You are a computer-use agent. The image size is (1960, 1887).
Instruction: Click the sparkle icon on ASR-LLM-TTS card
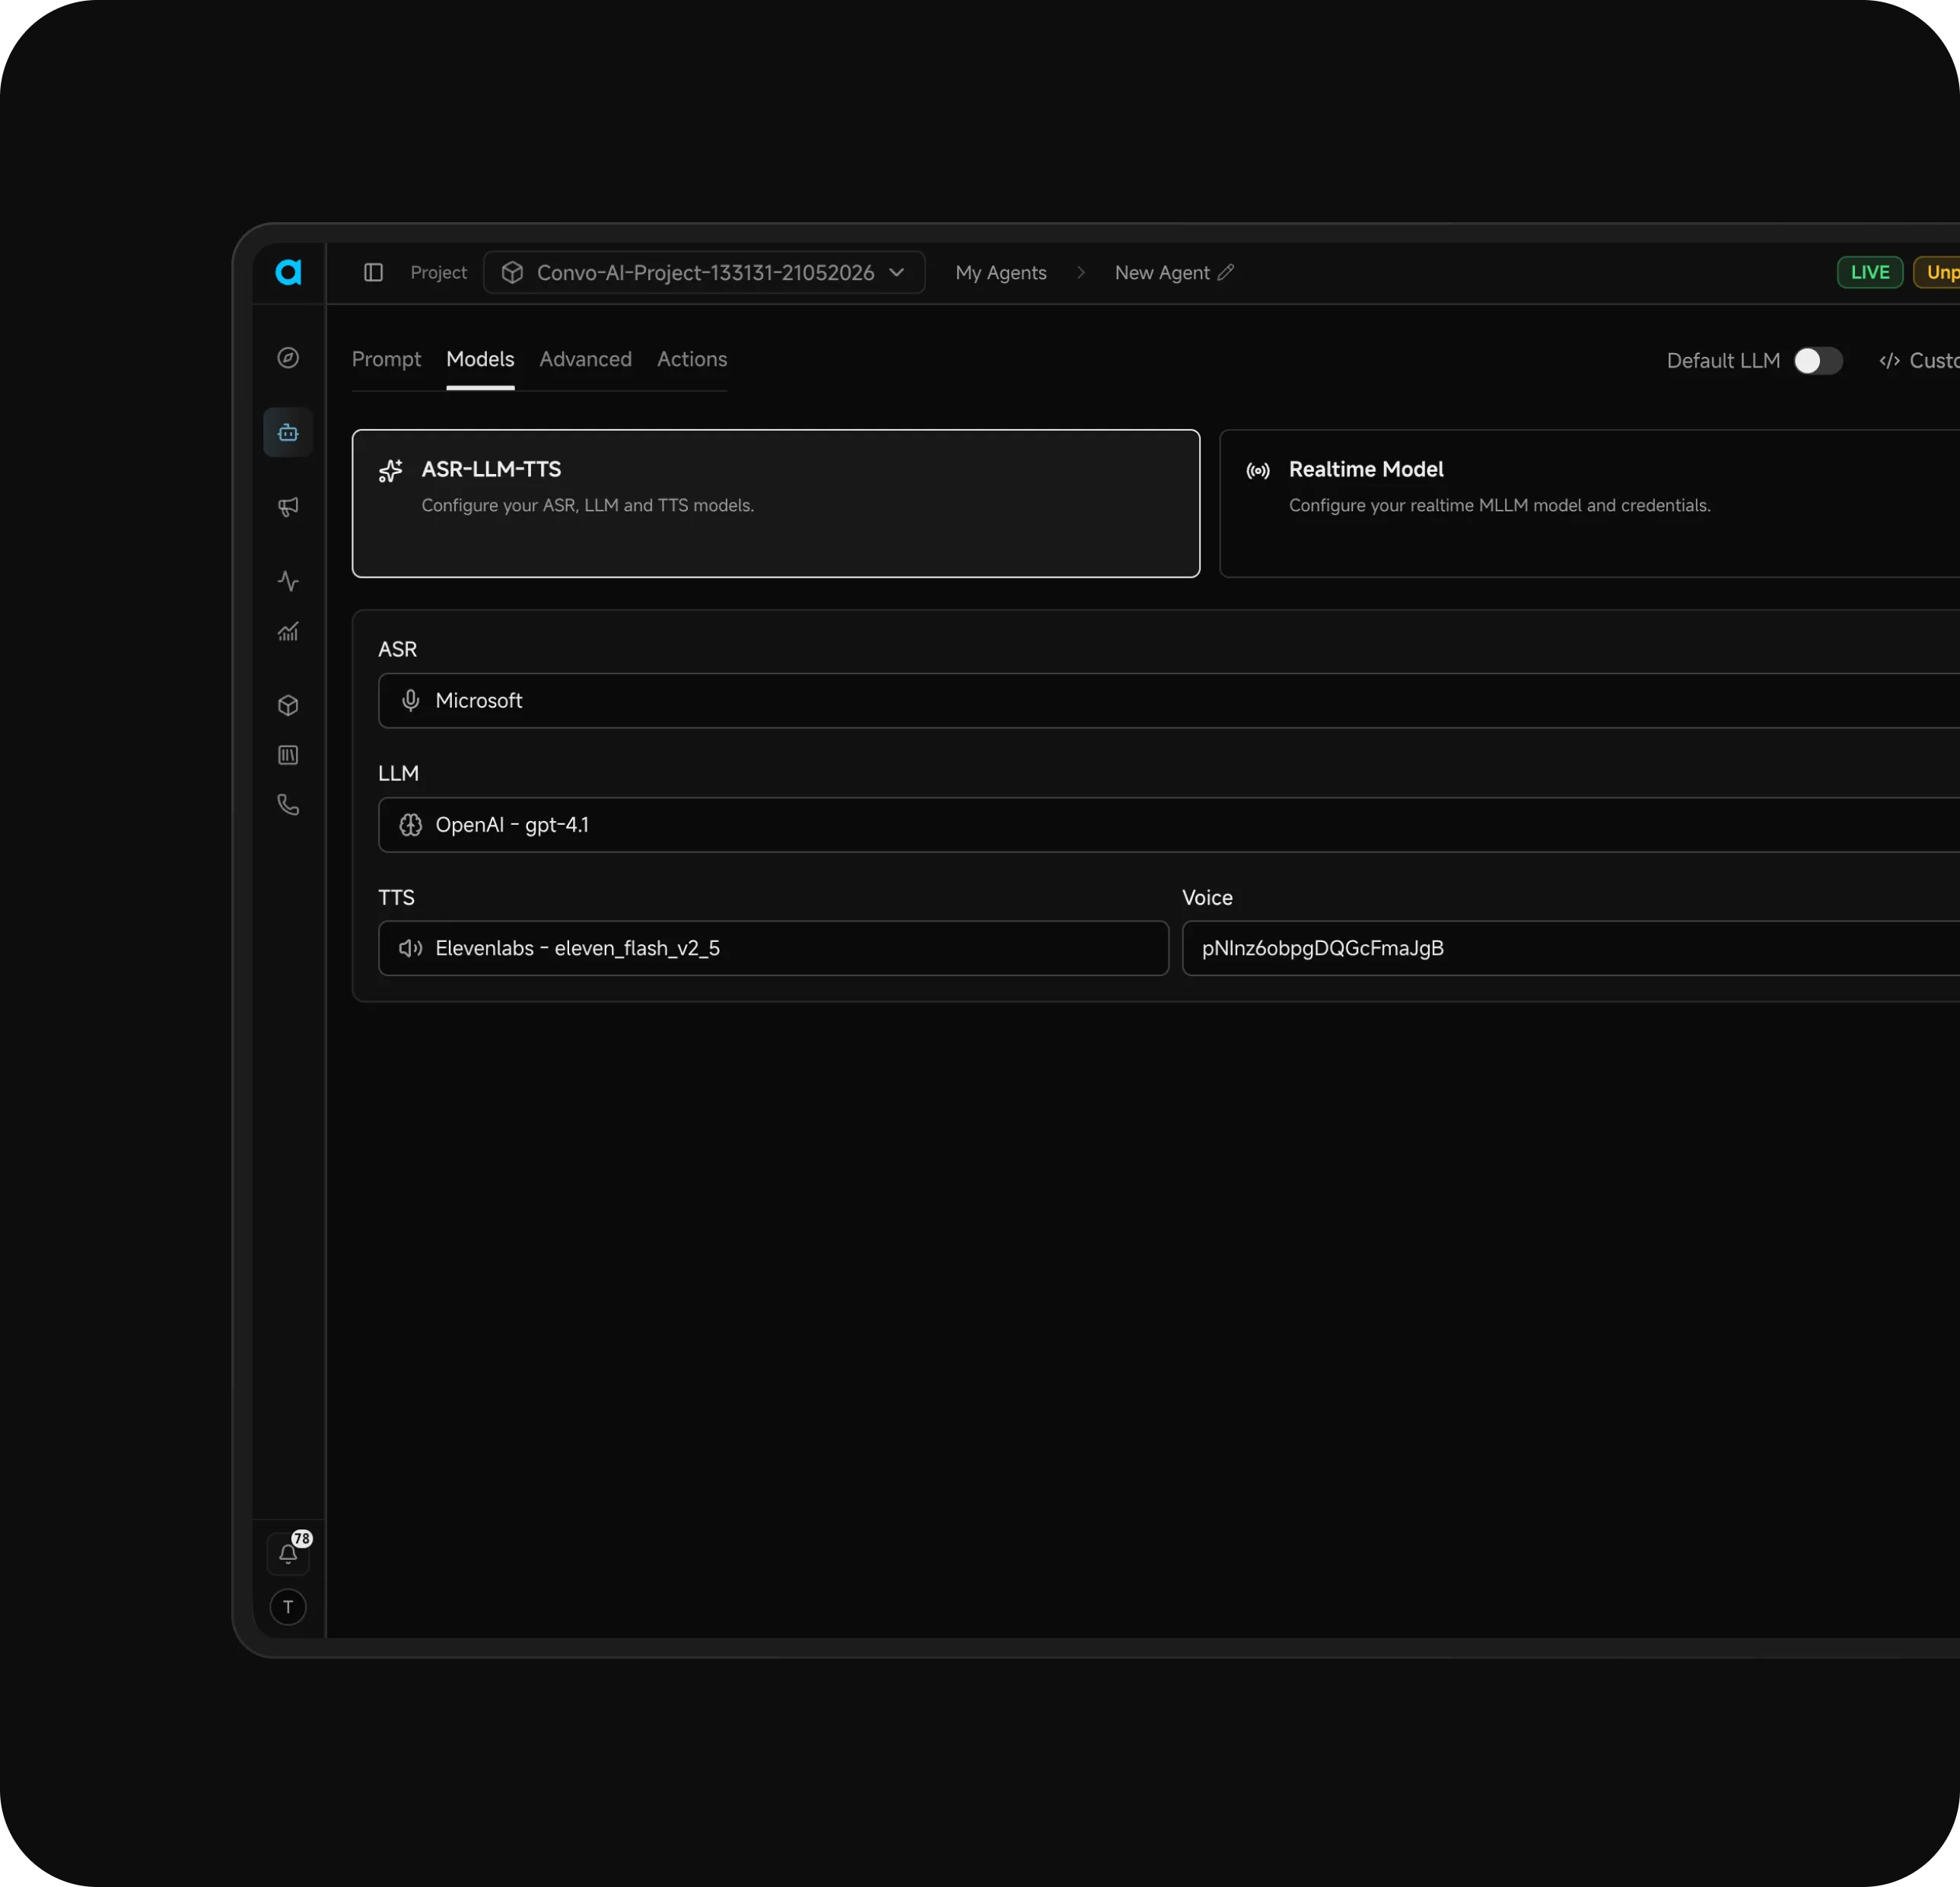pos(390,470)
